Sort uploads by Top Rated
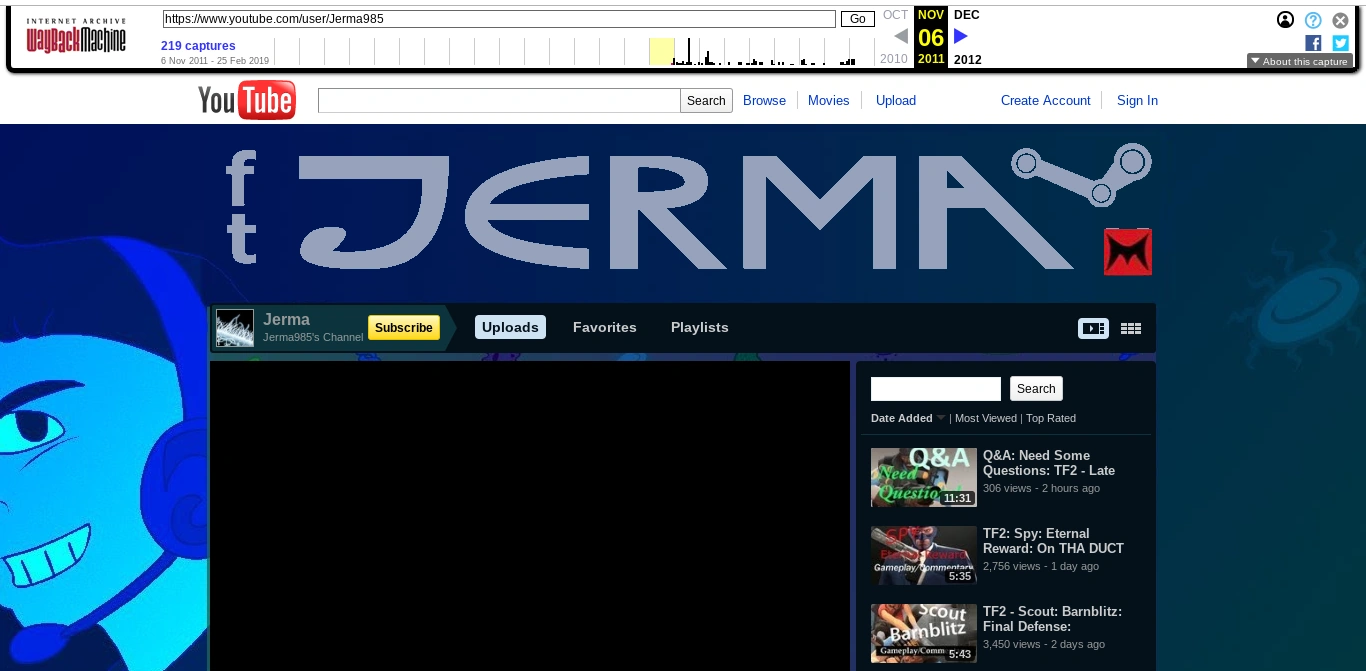1366x672 pixels. (1051, 418)
